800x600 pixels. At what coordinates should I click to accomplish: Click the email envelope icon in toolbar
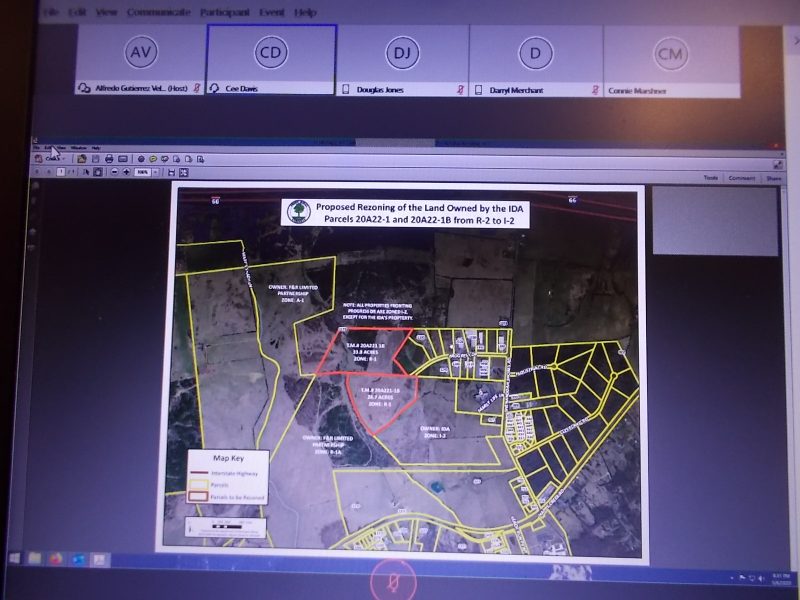[122, 158]
